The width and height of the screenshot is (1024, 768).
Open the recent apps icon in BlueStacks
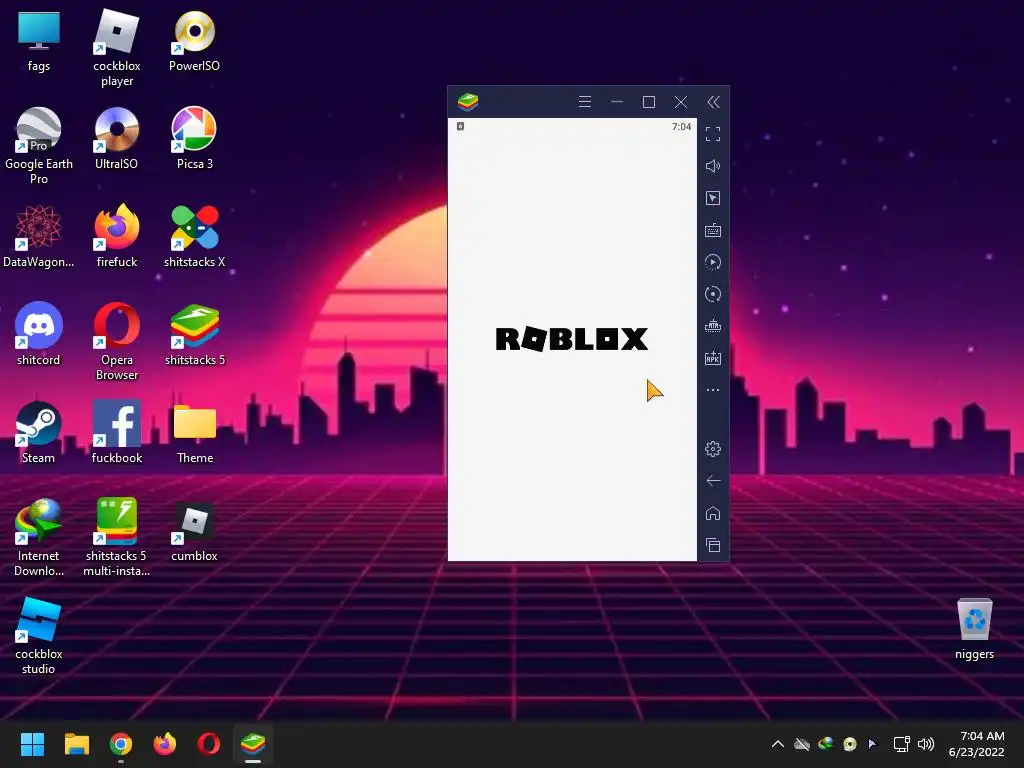[x=713, y=545]
